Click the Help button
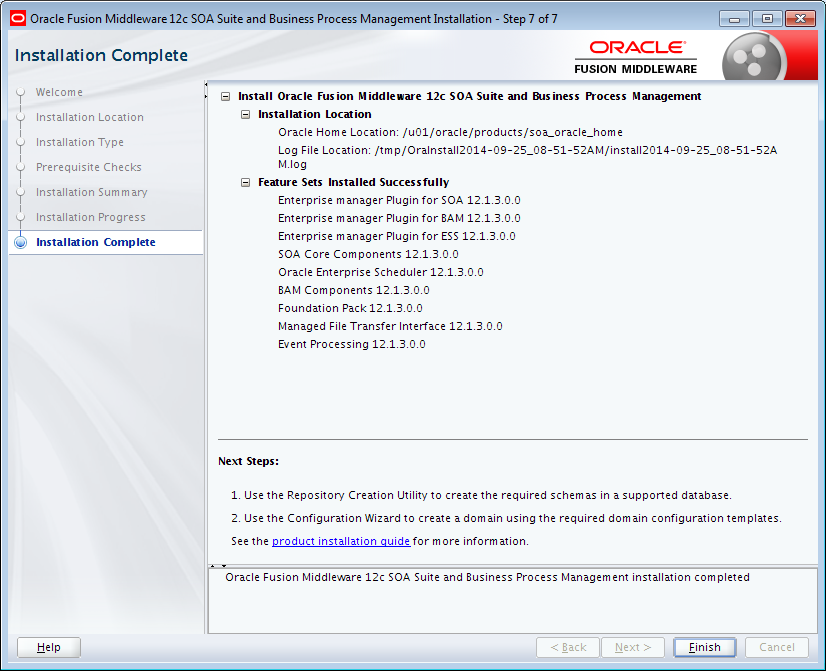This screenshot has height=671, width=826. pyautogui.click(x=48, y=647)
